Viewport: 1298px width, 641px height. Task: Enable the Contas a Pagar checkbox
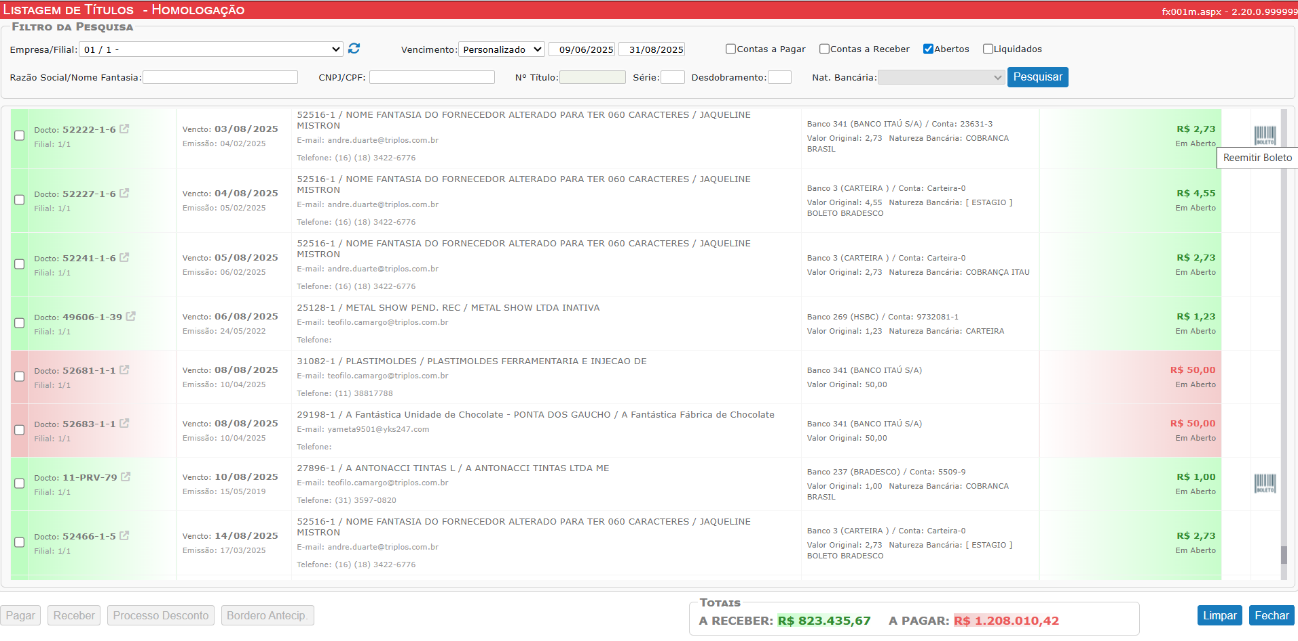tap(731, 49)
